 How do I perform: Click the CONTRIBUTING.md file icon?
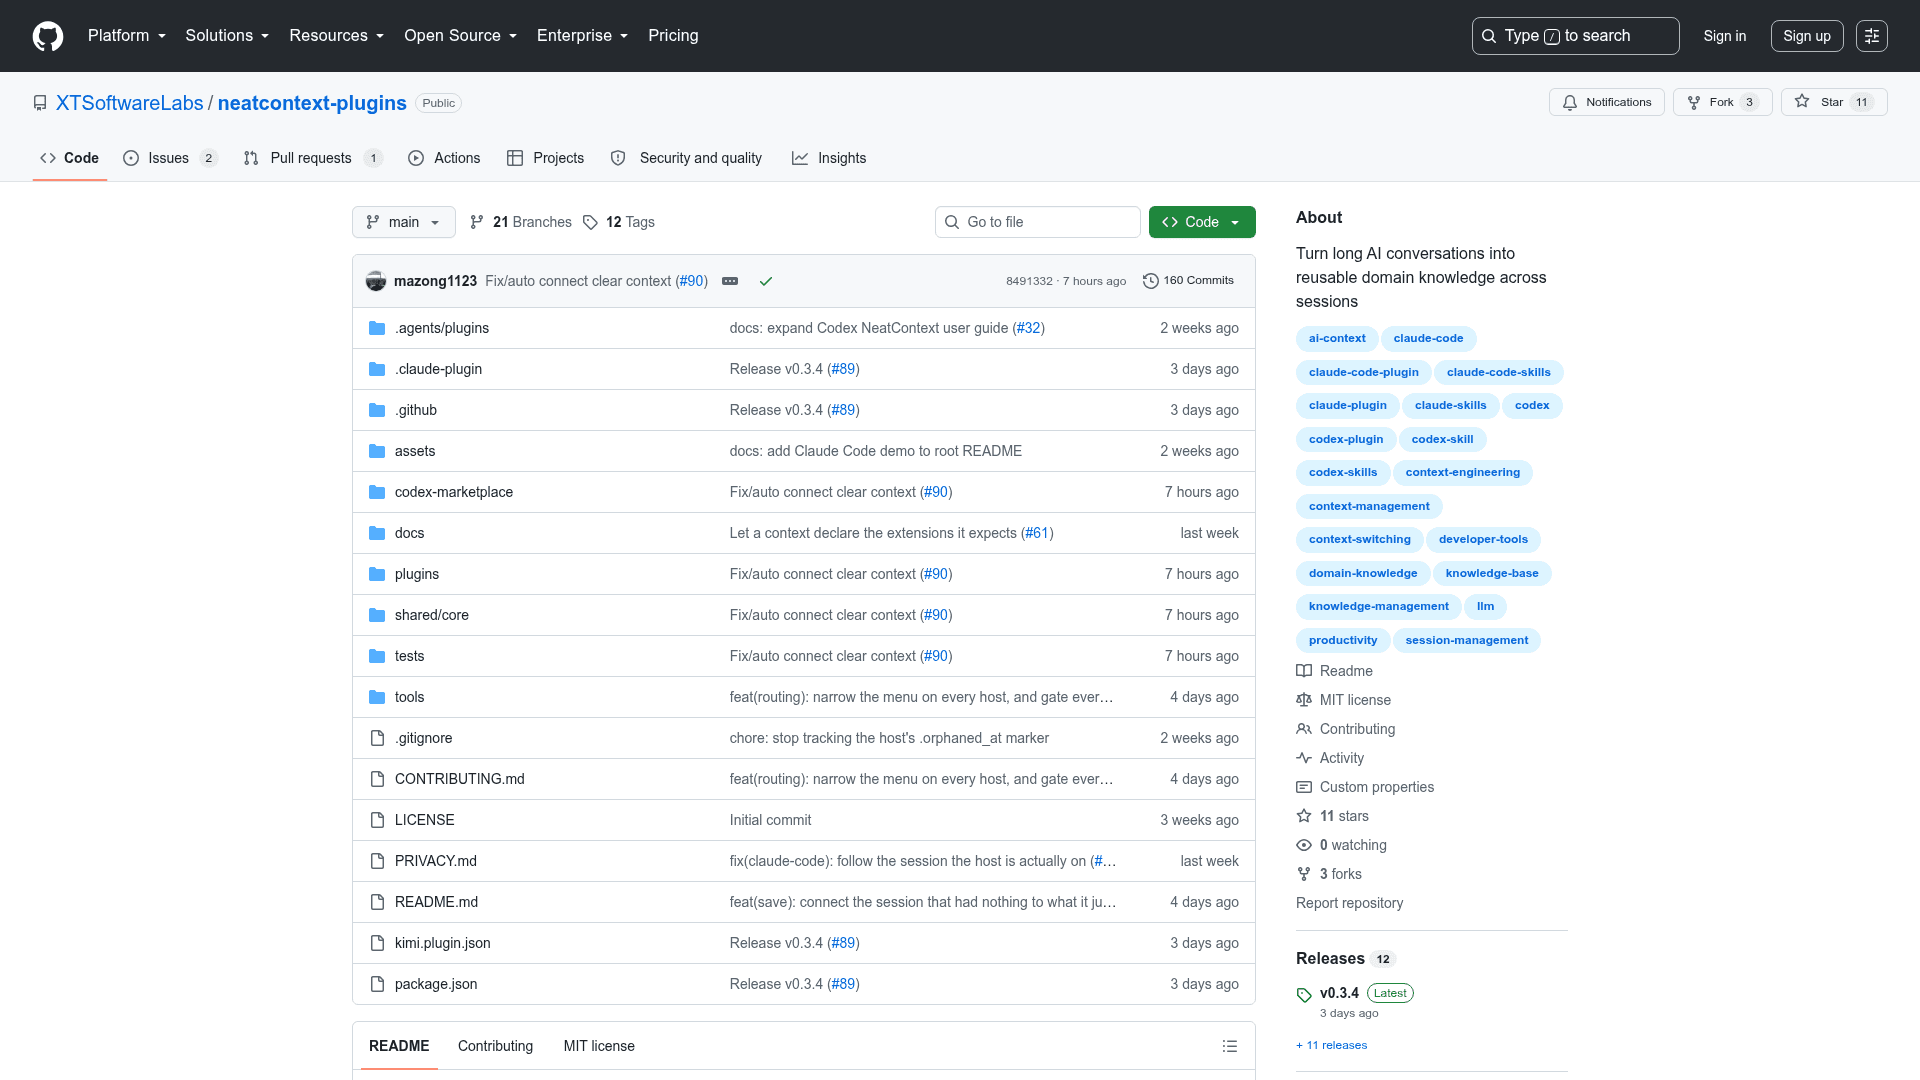[377, 779]
